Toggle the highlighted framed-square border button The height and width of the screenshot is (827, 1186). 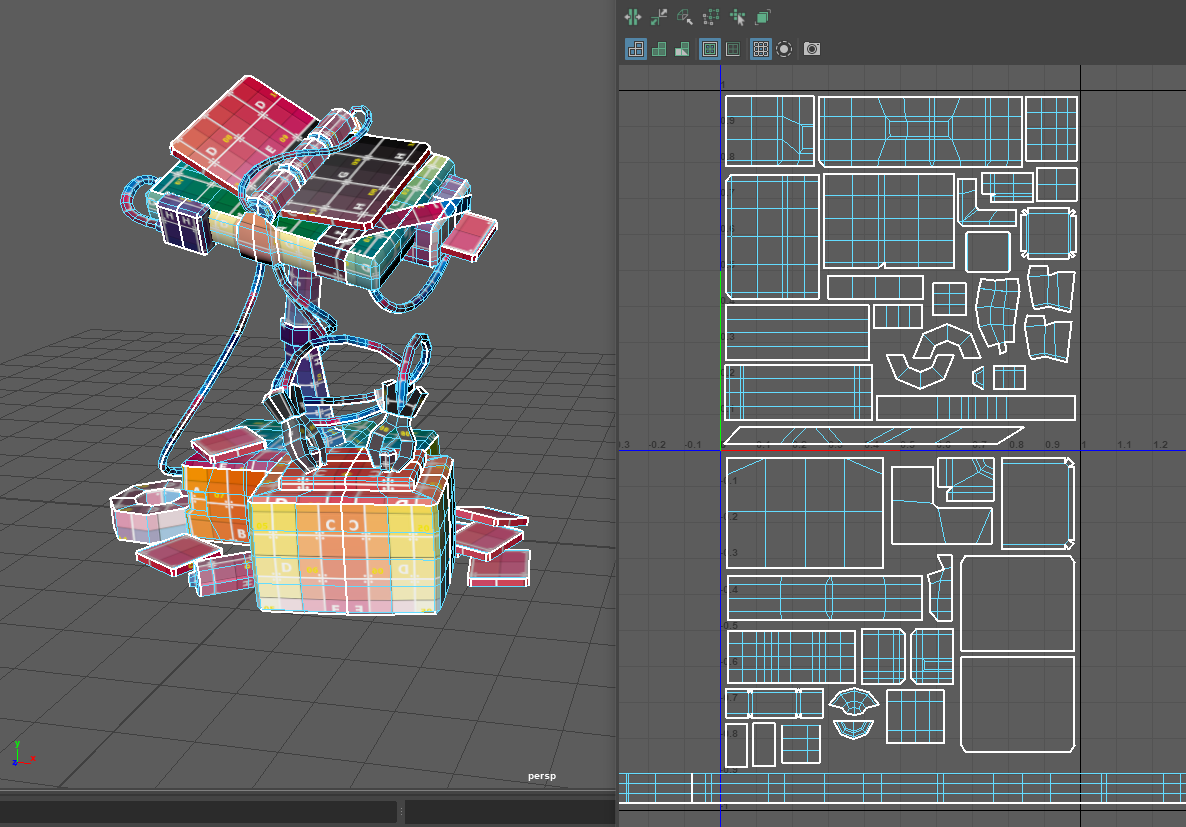point(710,48)
